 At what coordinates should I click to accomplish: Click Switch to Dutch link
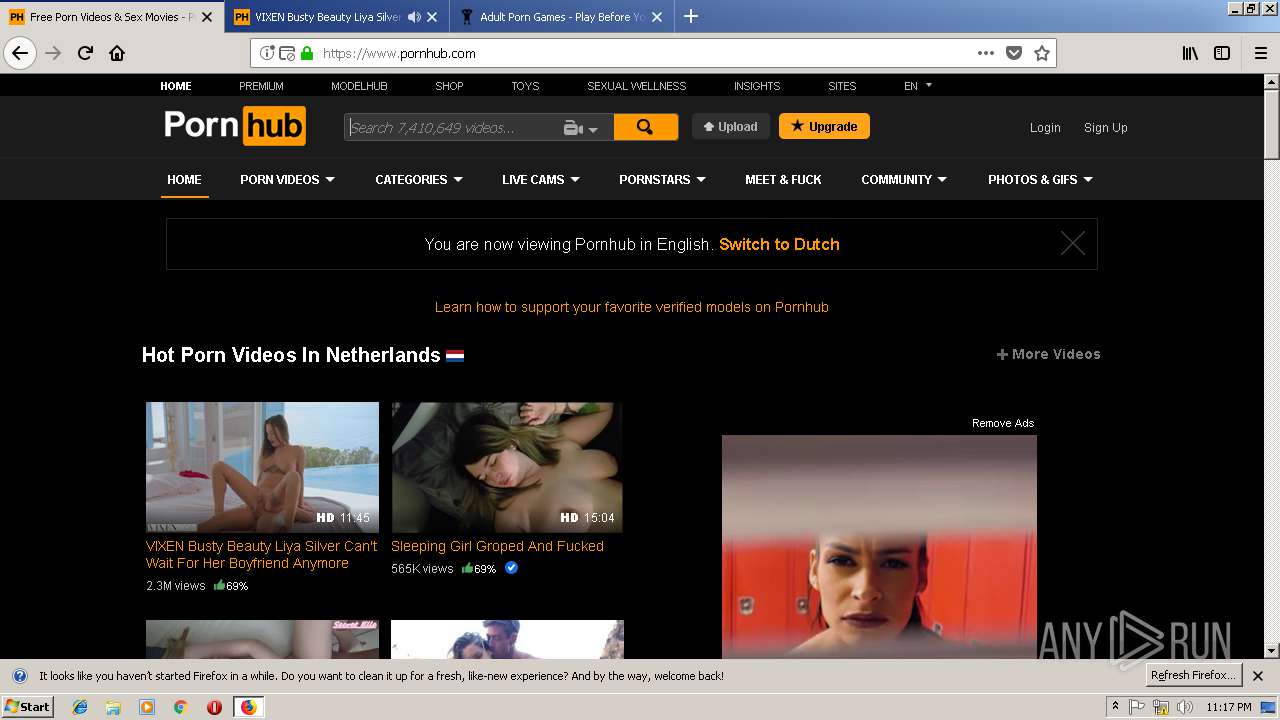[x=779, y=244]
